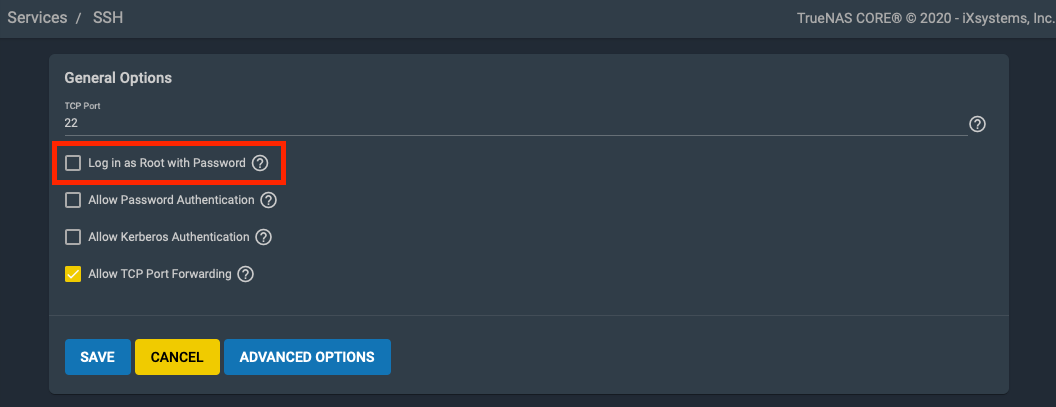Image resolution: width=1056 pixels, height=407 pixels.
Task: Go back to Services in breadcrumb
Action: (x=37, y=18)
